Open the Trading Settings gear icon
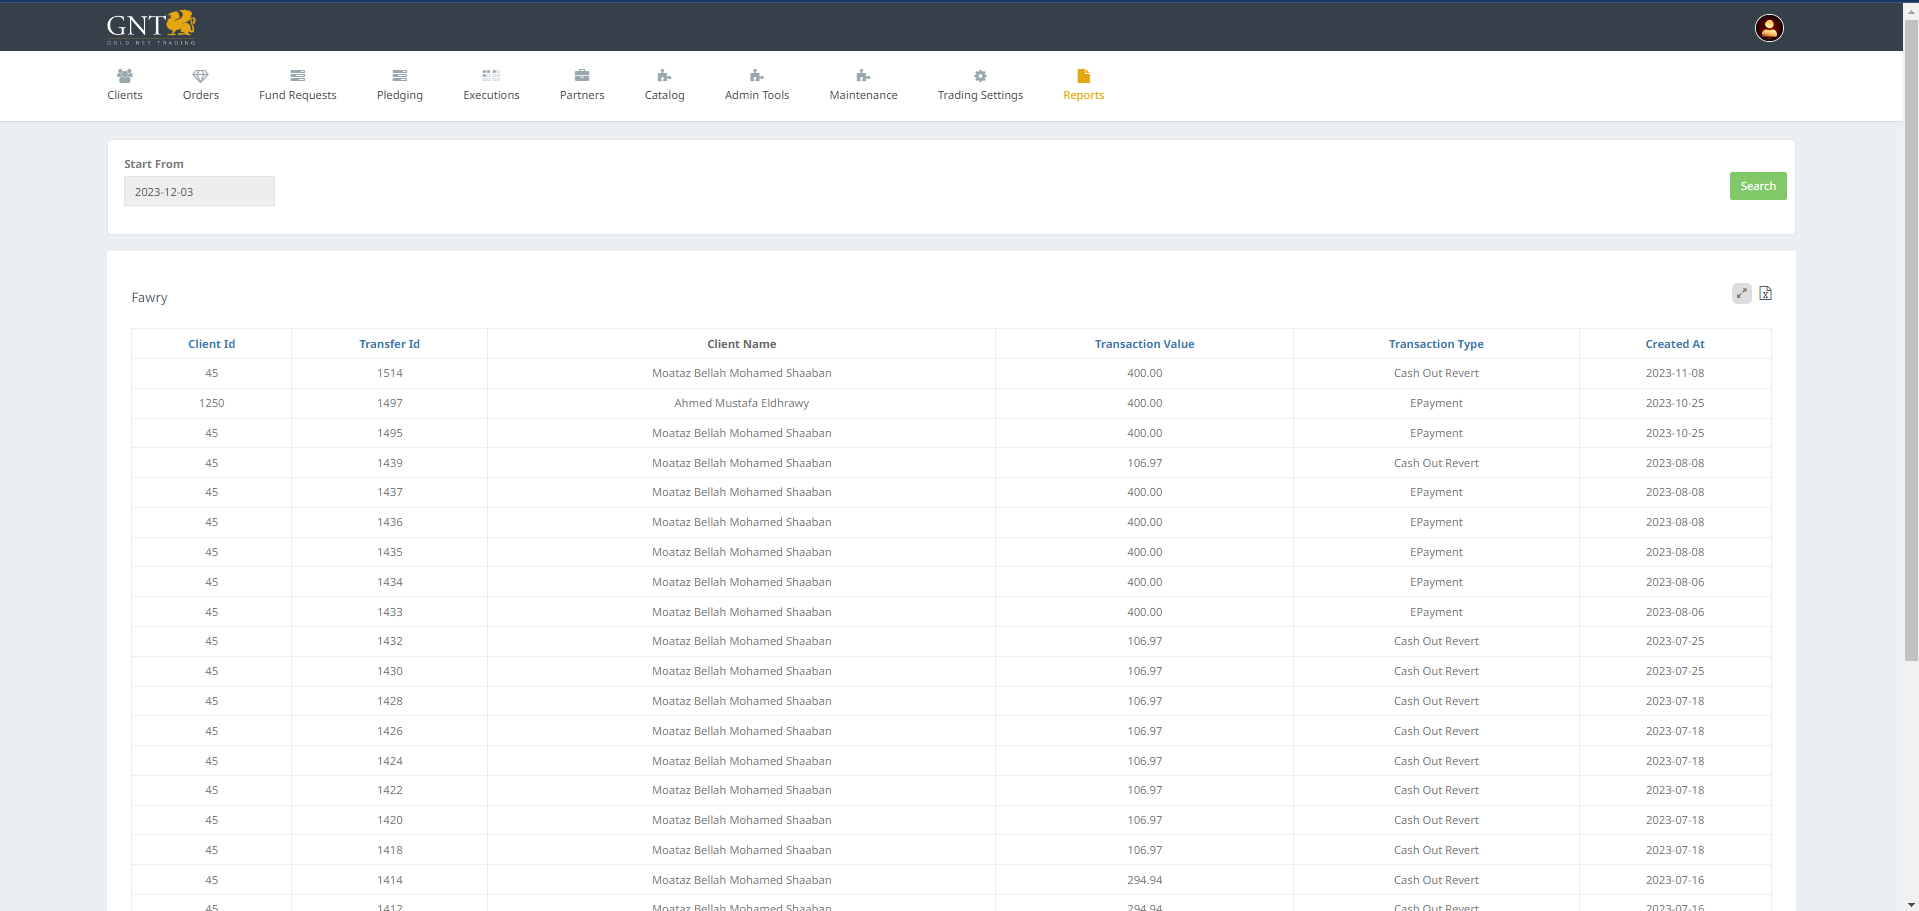Viewport: 1919px width, 911px height. tap(980, 76)
